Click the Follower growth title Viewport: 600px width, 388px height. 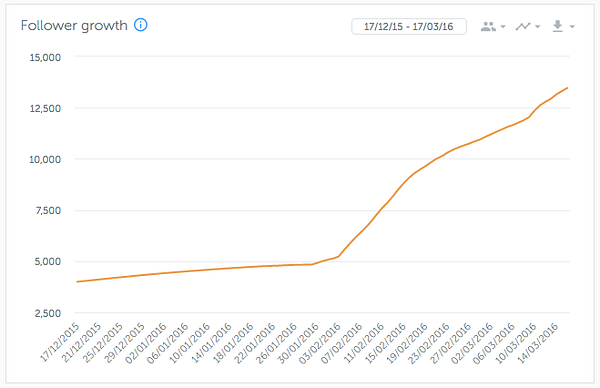tap(74, 26)
